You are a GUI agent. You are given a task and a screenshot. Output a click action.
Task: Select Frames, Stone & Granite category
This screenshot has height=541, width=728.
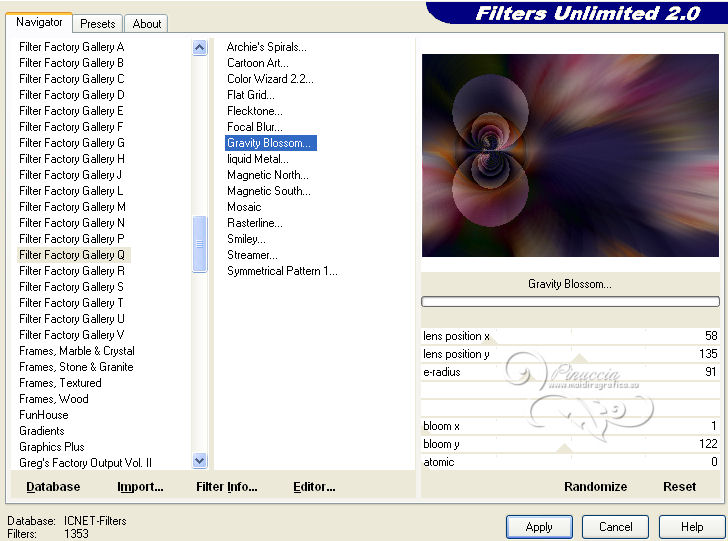[x=76, y=367]
